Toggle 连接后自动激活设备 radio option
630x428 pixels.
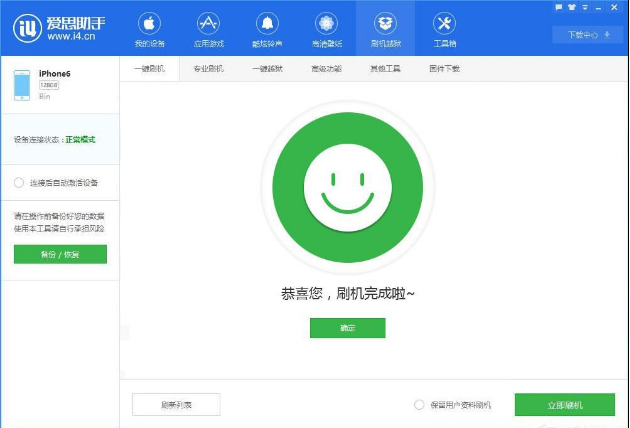pyautogui.click(x=19, y=183)
